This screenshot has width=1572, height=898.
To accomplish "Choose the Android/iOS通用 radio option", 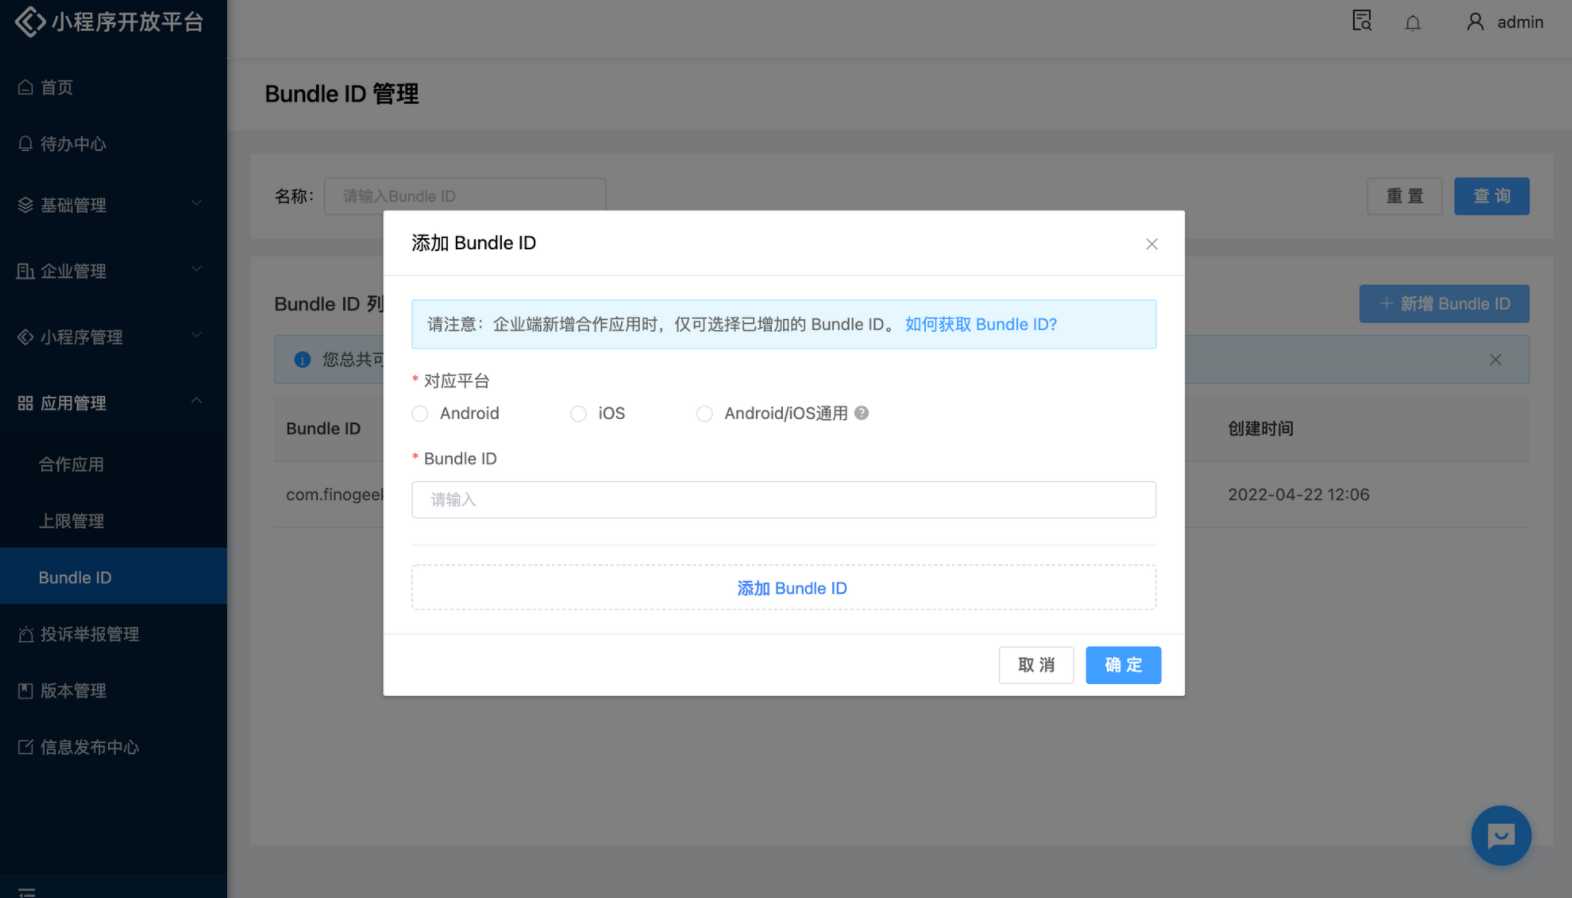I will pyautogui.click(x=705, y=414).
